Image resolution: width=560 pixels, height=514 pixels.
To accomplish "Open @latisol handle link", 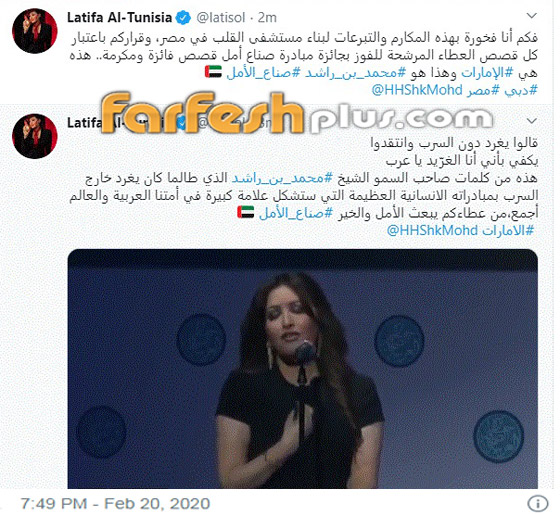I will pos(221,17).
